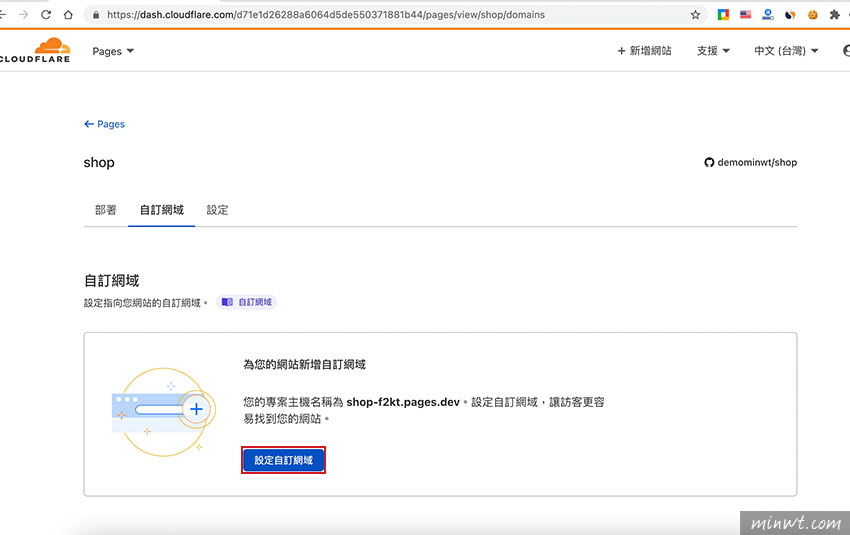The width and height of the screenshot is (850, 535).
Task: Open demominwt/shop GitHub repository link
Action: pos(750,162)
